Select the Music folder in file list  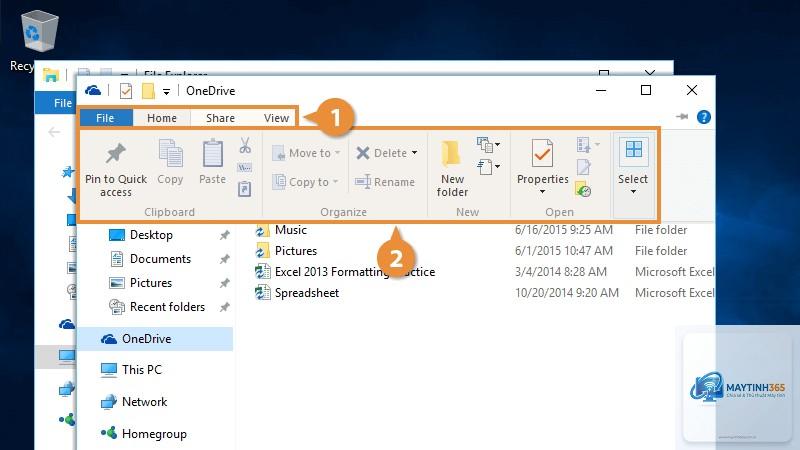(x=291, y=230)
